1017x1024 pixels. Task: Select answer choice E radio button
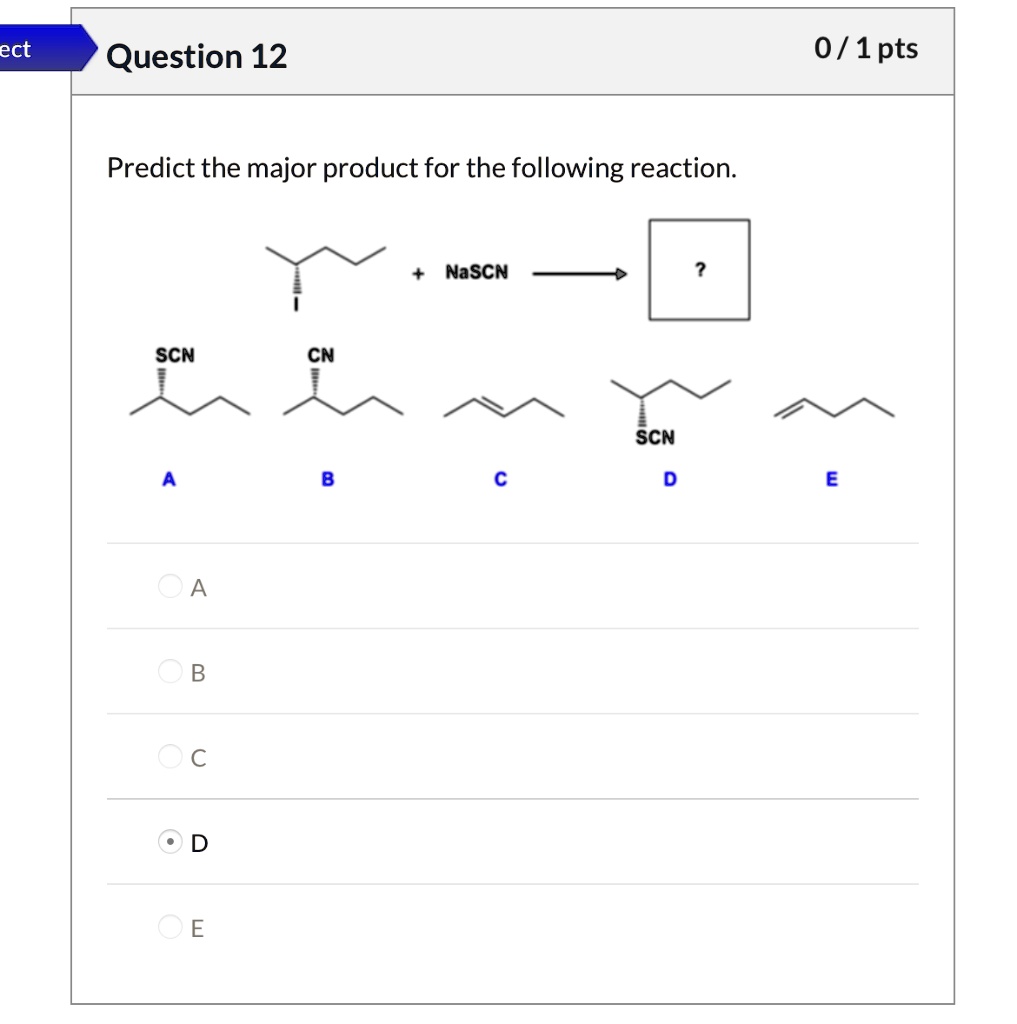click(169, 926)
